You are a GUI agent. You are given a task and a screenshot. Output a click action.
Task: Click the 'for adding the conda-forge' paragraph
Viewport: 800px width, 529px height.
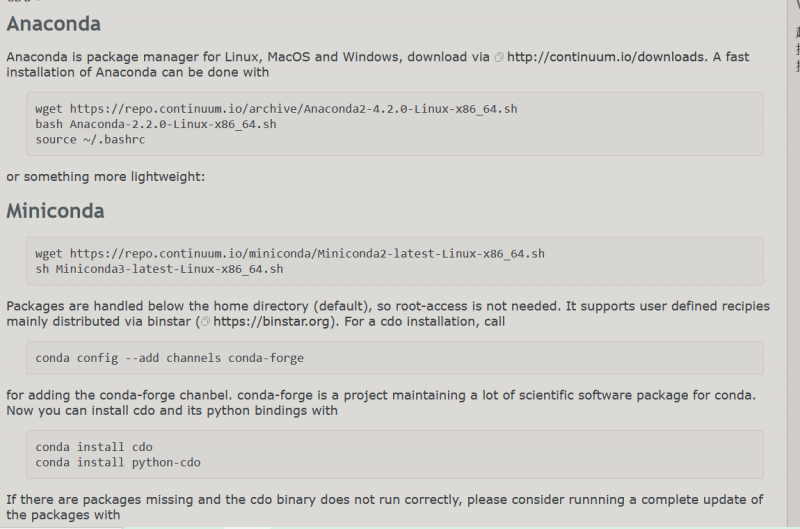pos(380,395)
